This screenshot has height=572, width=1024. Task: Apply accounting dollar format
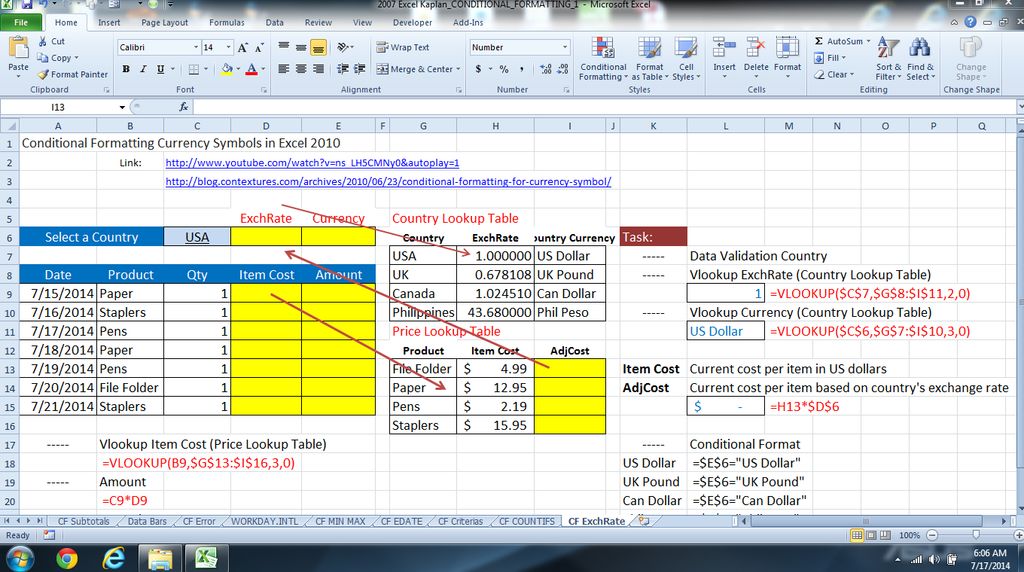pyautogui.click(x=479, y=69)
